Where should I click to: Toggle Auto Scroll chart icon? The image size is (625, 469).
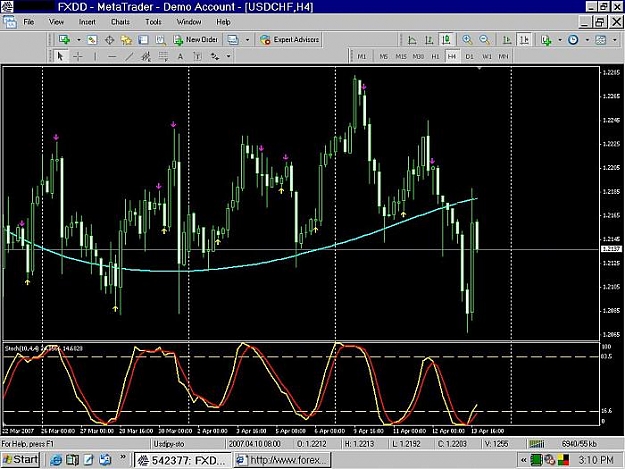(507, 39)
